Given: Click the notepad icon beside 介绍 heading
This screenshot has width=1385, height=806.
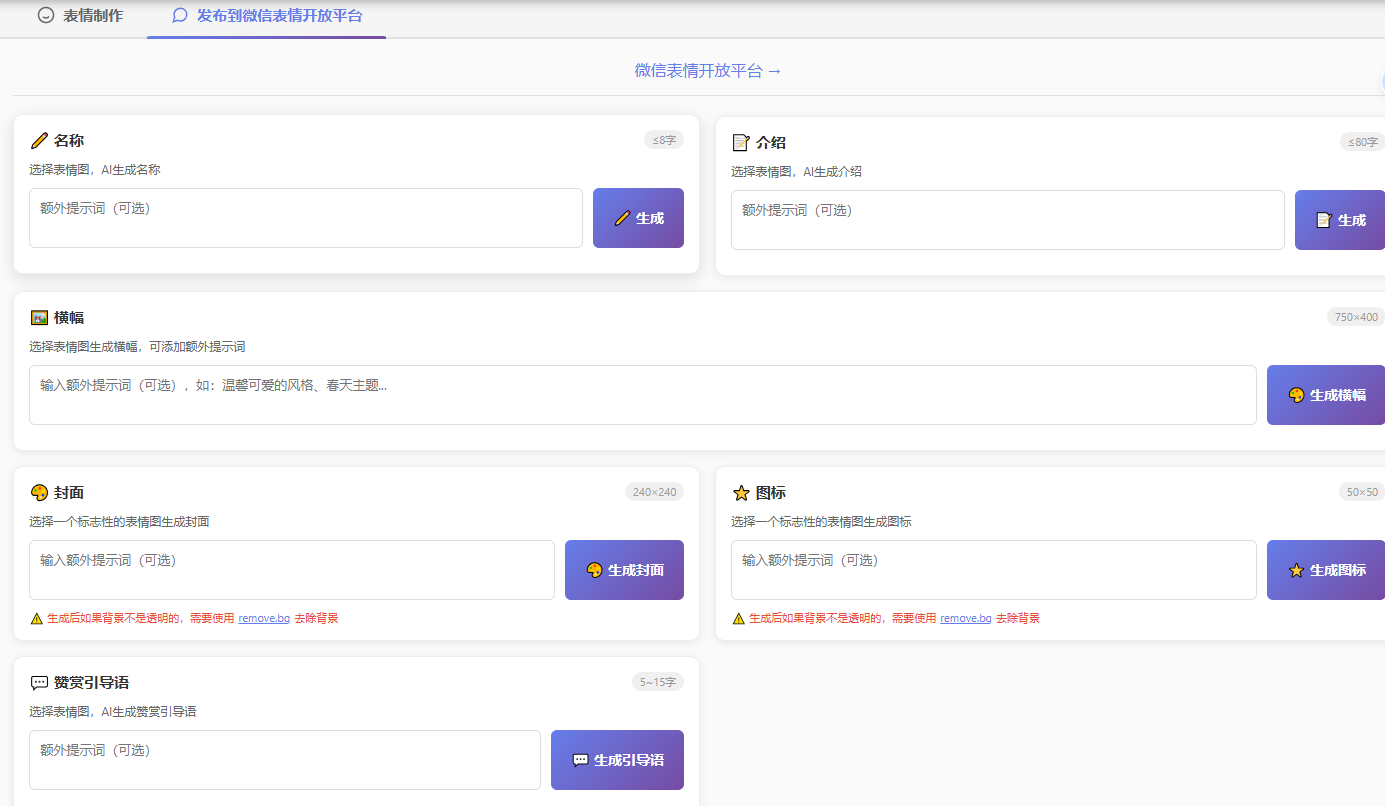Looking at the screenshot, I should (741, 143).
